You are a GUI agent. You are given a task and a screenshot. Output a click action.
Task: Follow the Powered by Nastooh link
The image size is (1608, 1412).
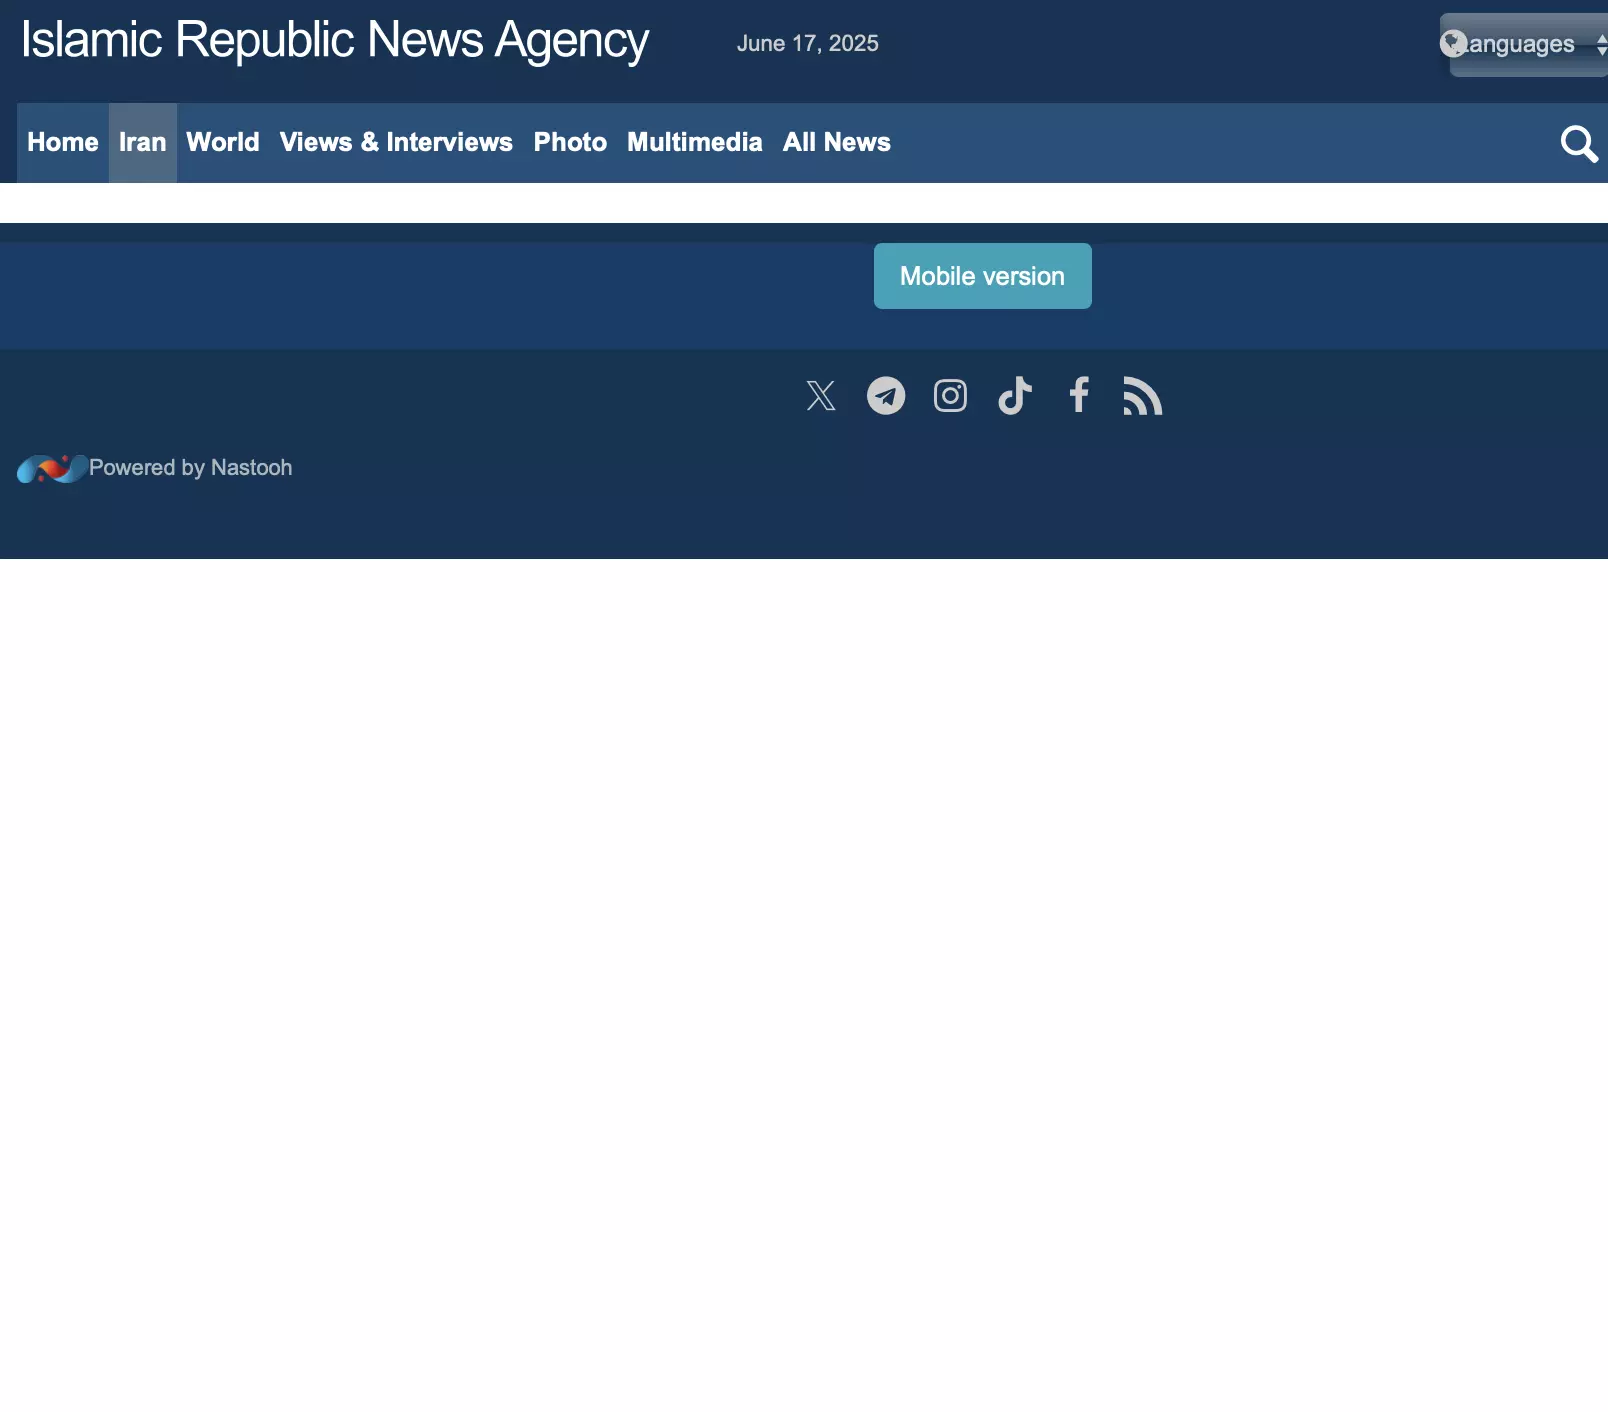tap(191, 468)
